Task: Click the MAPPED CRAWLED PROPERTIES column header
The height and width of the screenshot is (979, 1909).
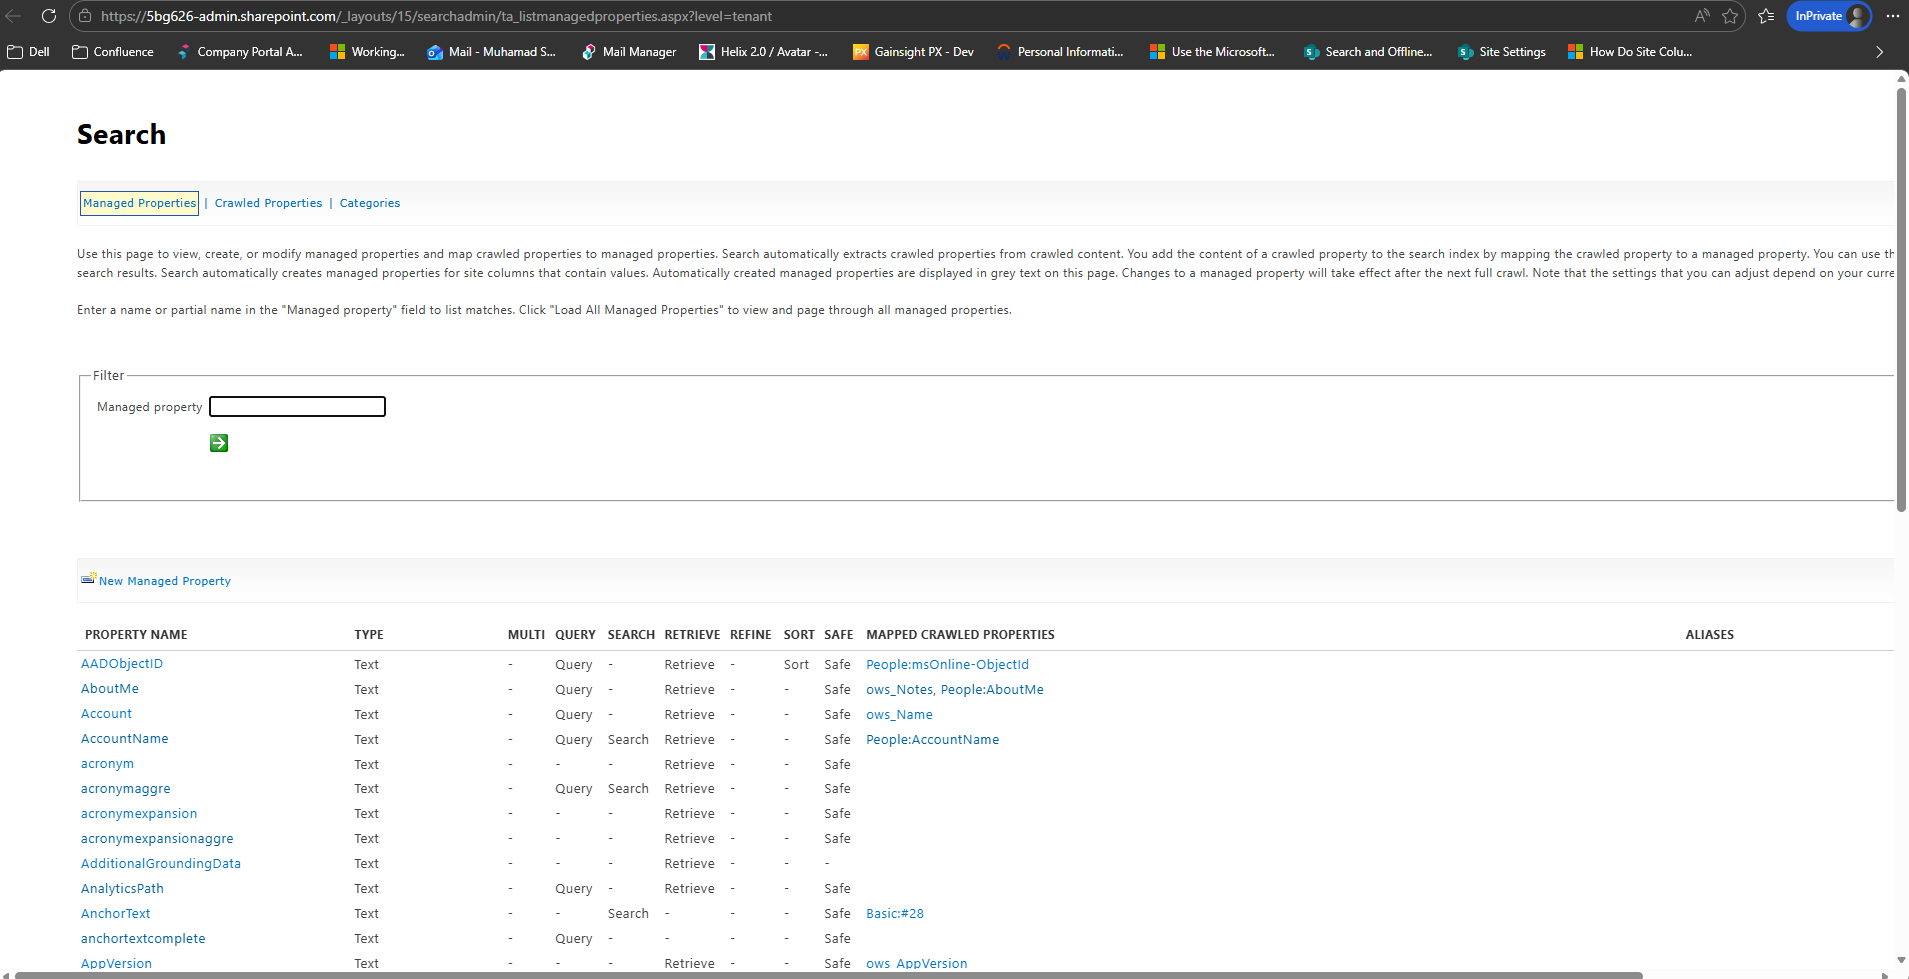Action: point(960,635)
